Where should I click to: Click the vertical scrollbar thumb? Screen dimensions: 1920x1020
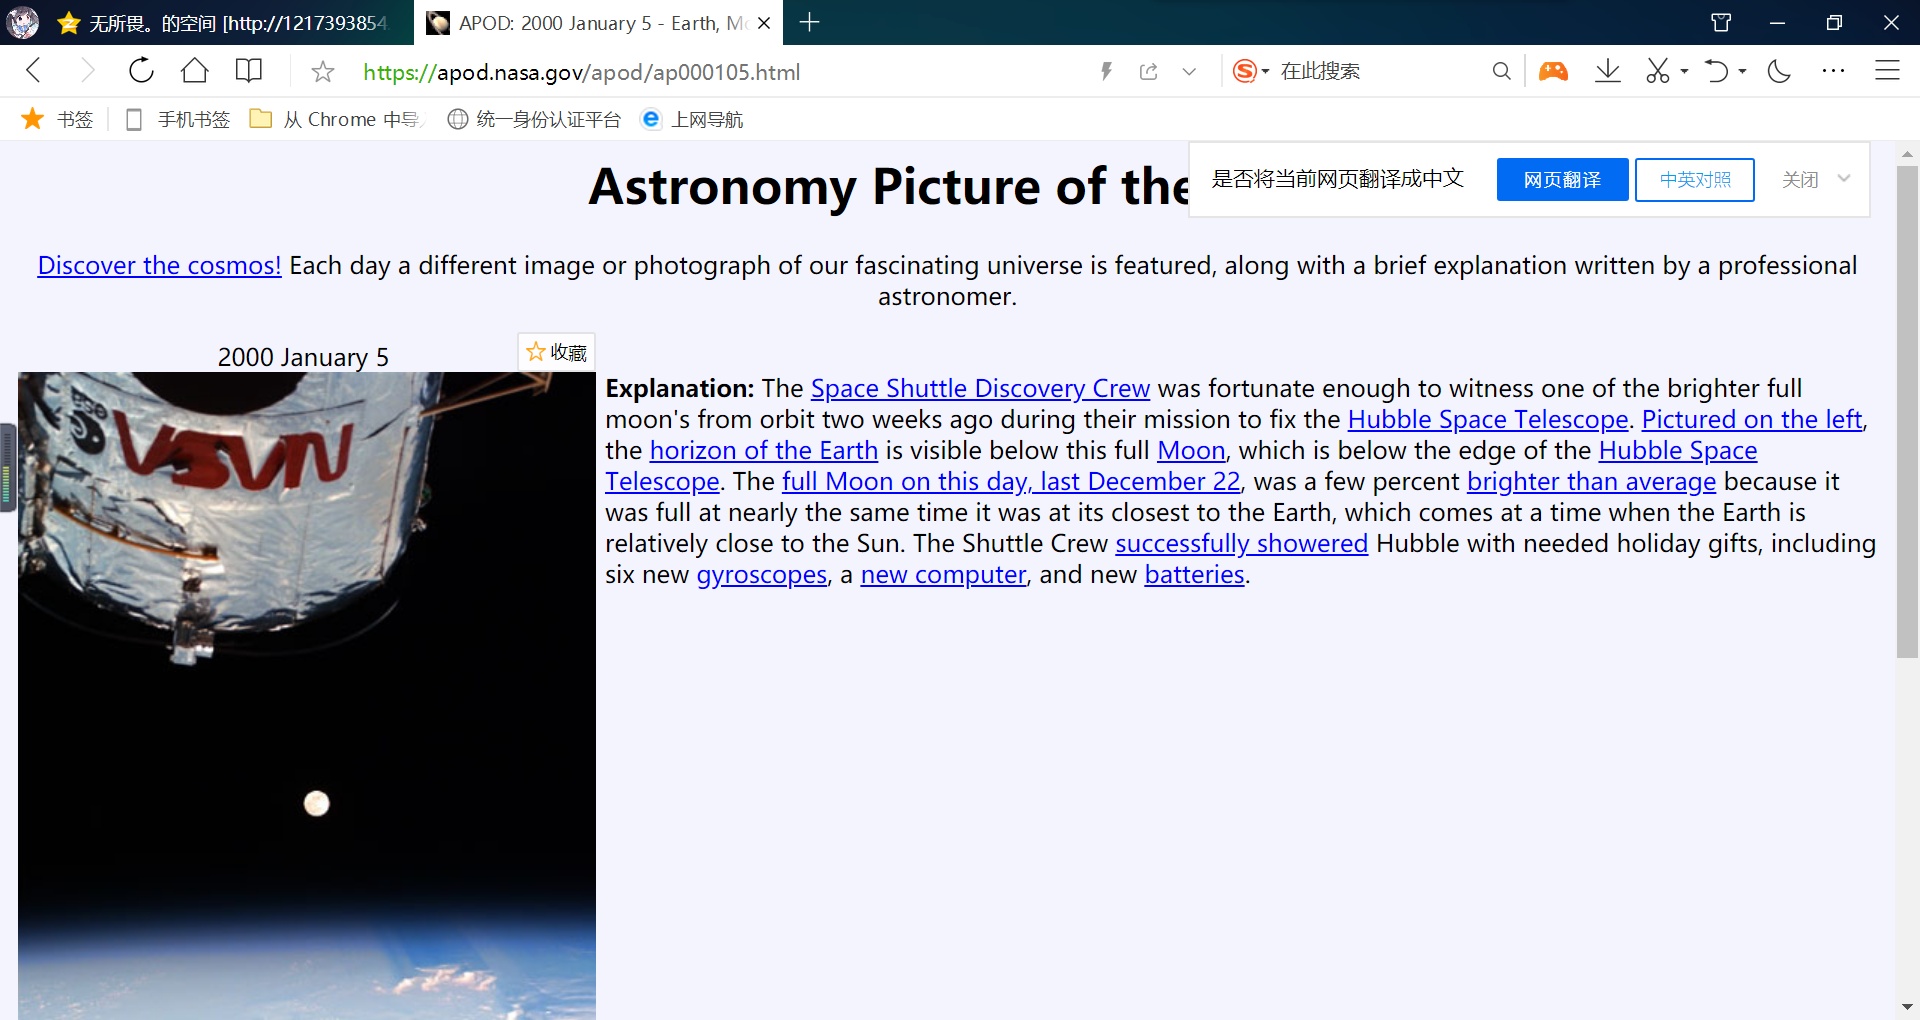pyautogui.click(x=1907, y=411)
